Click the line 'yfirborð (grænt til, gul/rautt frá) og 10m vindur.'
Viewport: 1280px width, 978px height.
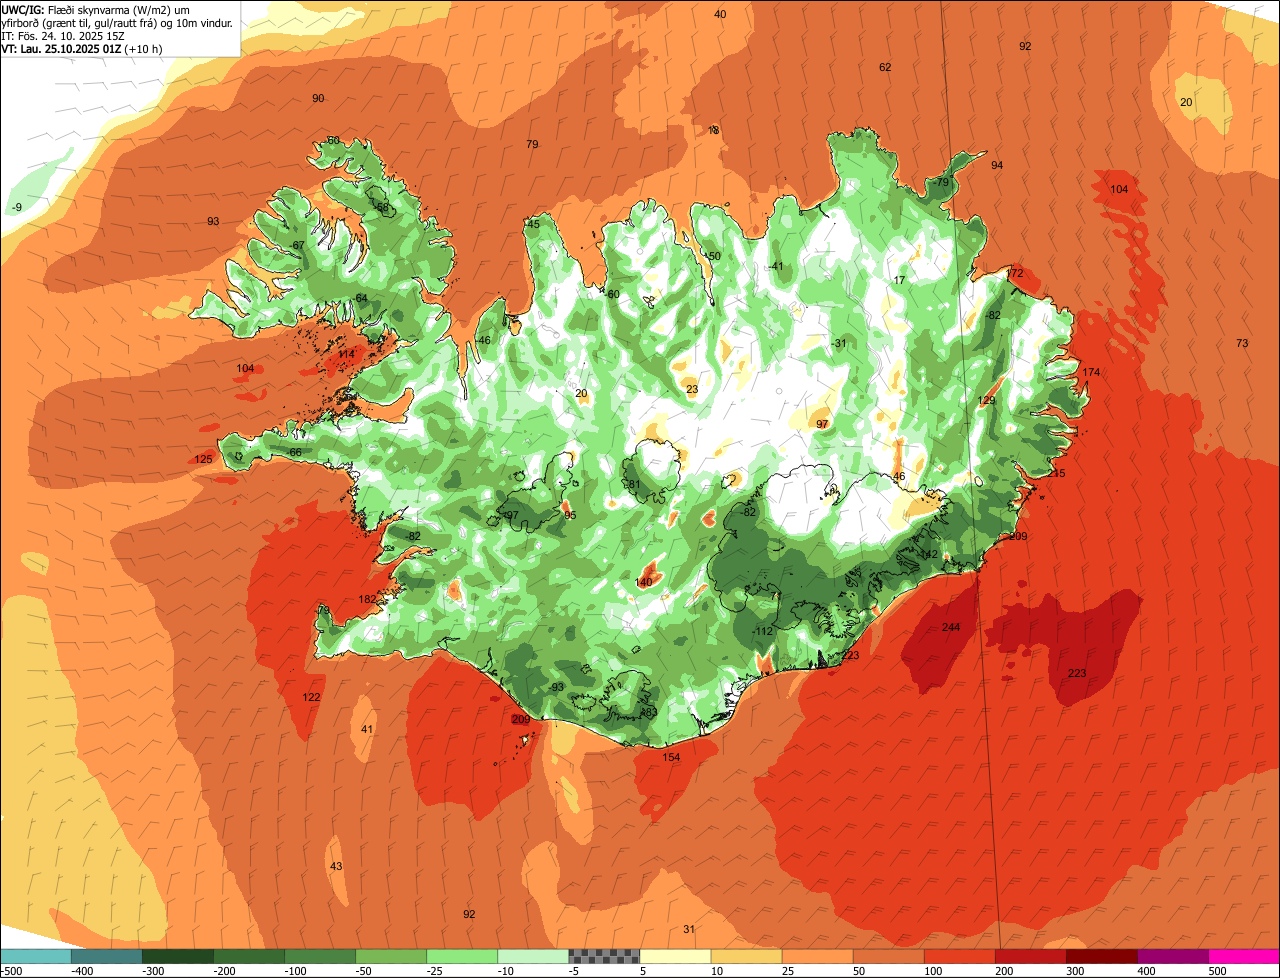[x=117, y=22]
